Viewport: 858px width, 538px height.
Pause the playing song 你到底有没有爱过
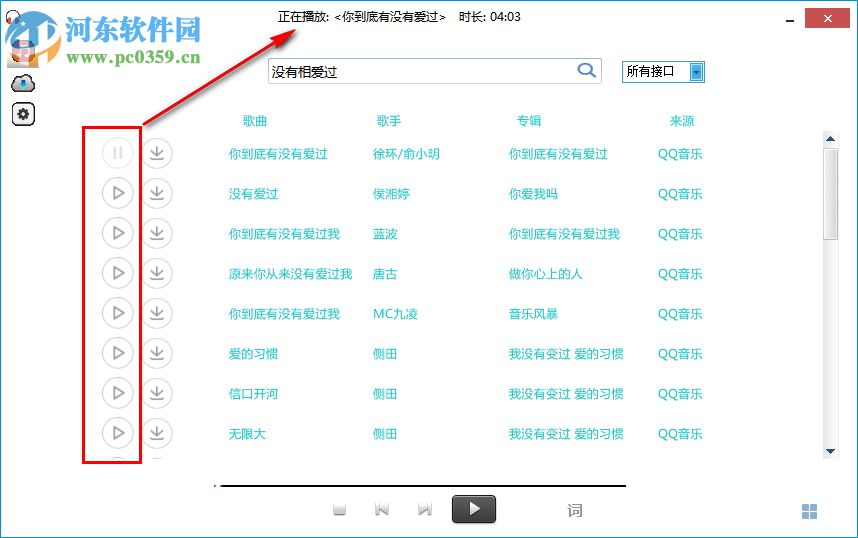(x=118, y=153)
